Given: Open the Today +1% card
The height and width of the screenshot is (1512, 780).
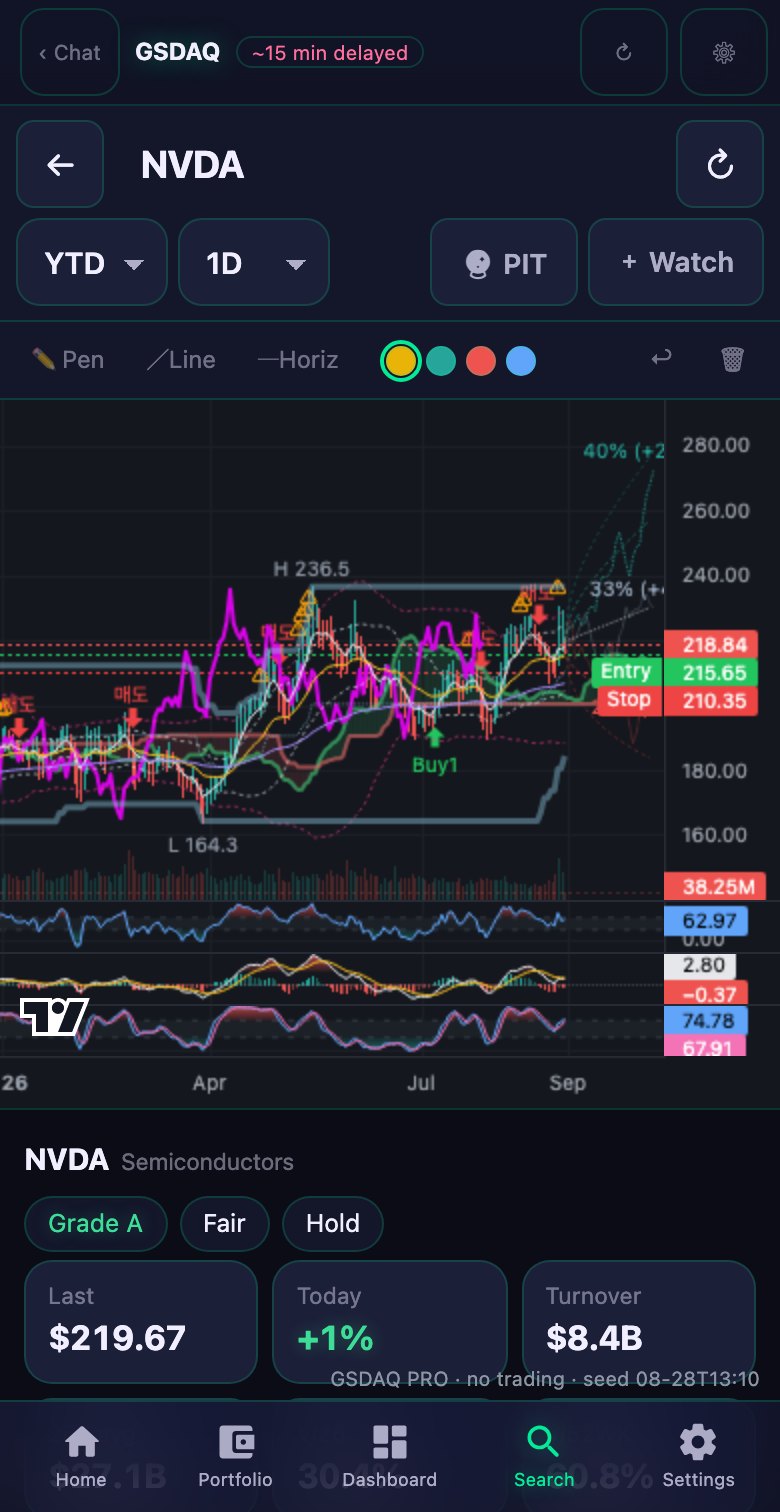Looking at the screenshot, I should click(390, 1322).
